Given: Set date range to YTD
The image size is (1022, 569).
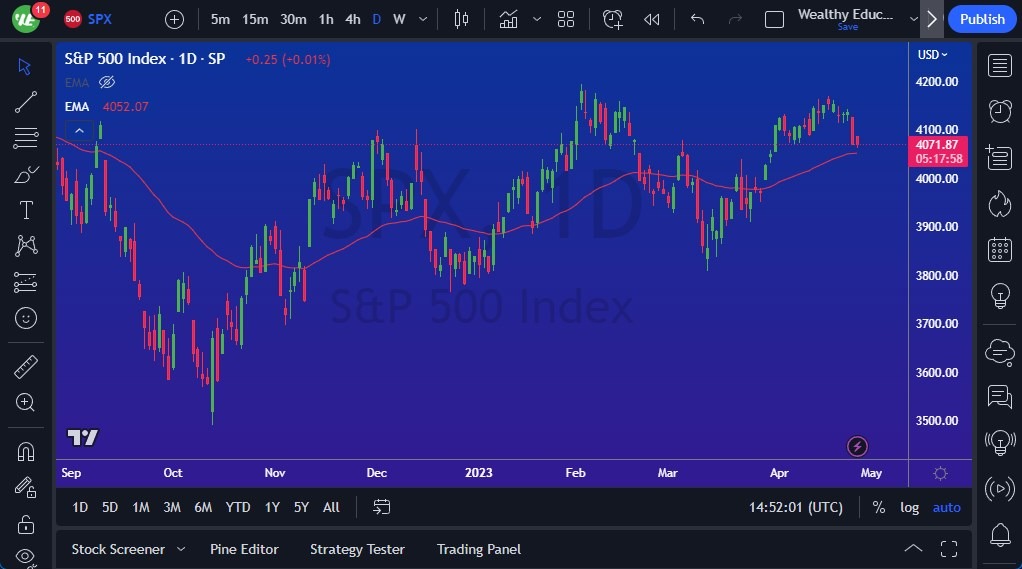Looking at the screenshot, I should point(237,507).
